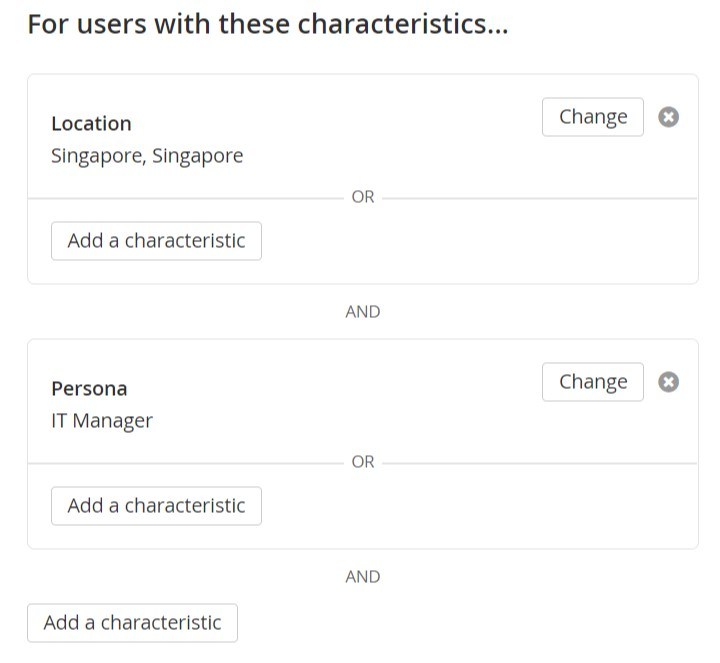
Task: Select the Location heading label
Action: [91, 124]
